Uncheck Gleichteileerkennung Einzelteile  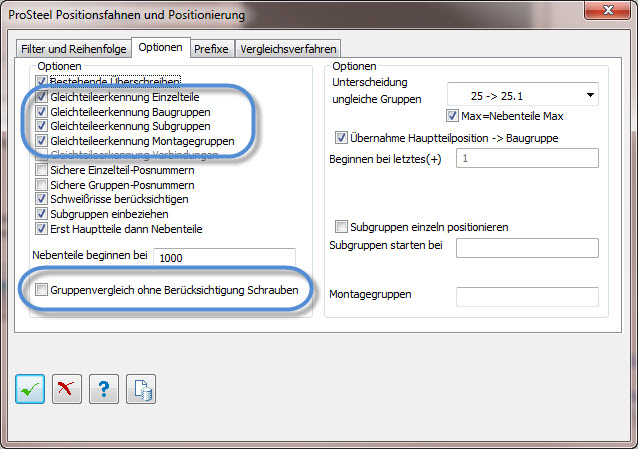(x=41, y=97)
